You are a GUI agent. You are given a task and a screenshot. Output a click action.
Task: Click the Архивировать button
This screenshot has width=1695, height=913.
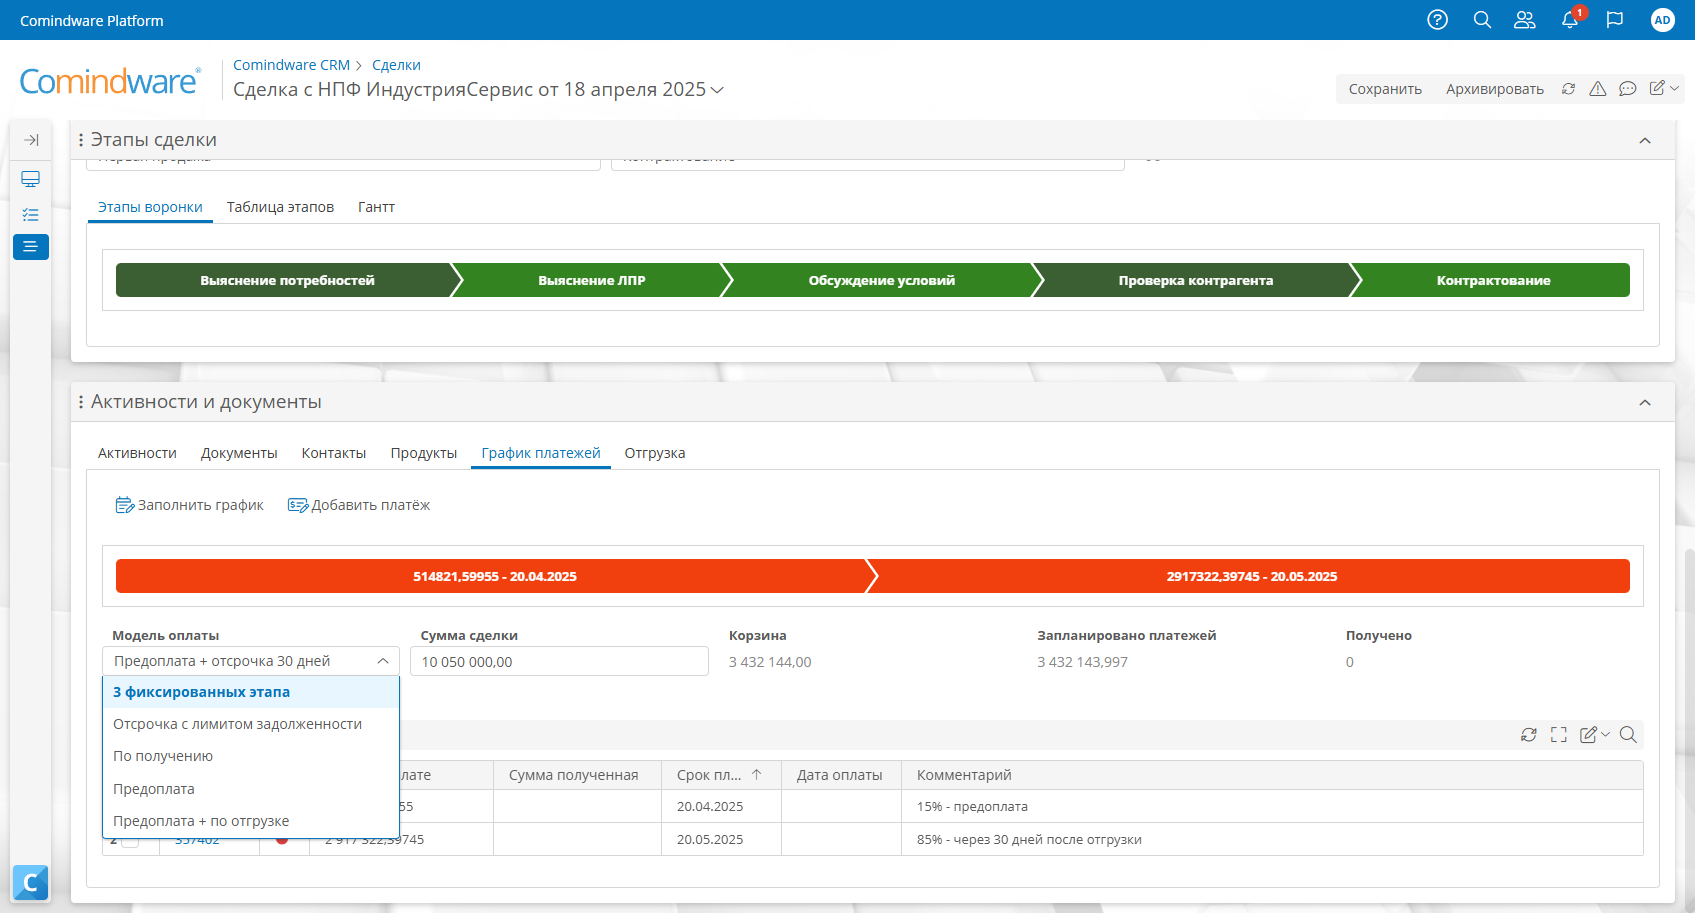[1495, 89]
